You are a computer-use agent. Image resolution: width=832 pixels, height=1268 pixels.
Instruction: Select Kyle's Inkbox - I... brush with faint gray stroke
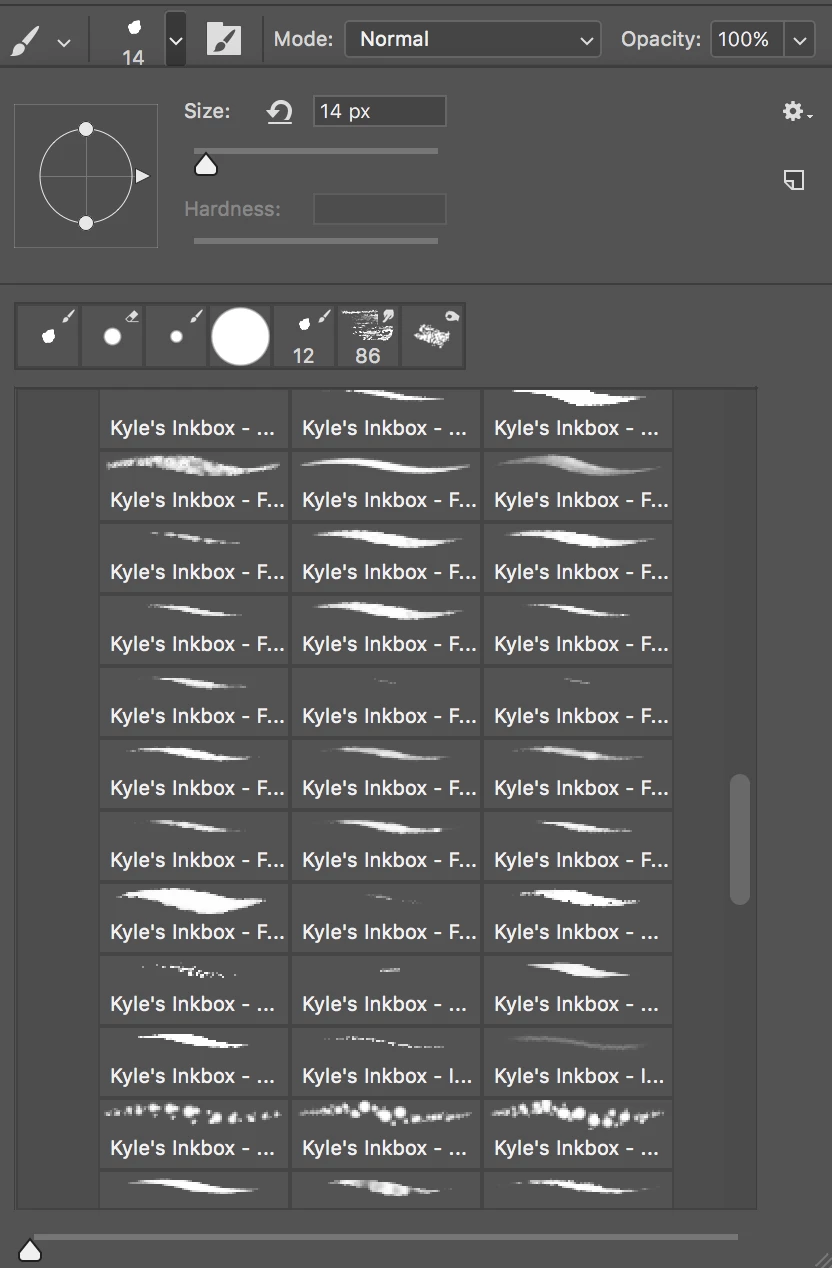578,1062
